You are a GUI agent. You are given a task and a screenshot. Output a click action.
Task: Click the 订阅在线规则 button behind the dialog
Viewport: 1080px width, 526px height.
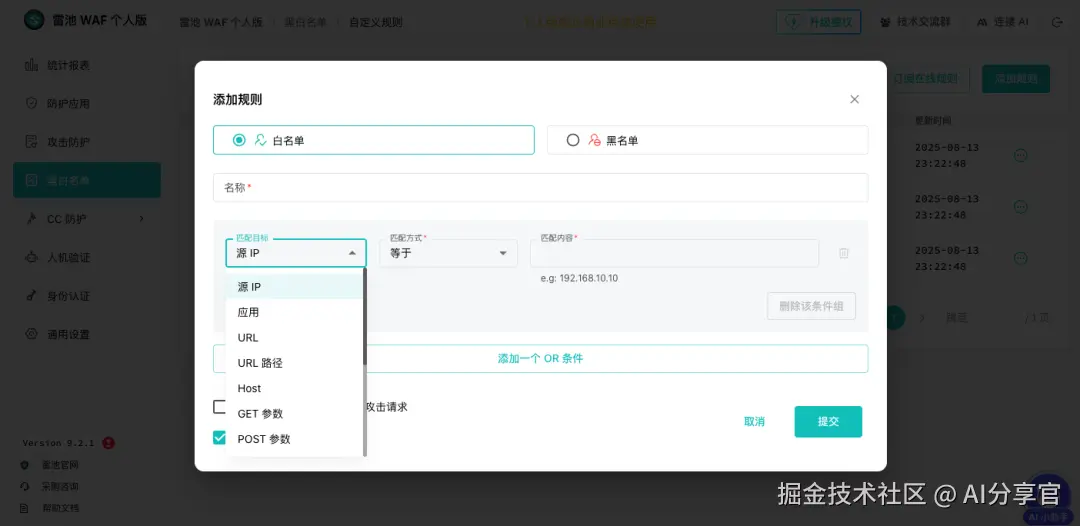tap(927, 79)
